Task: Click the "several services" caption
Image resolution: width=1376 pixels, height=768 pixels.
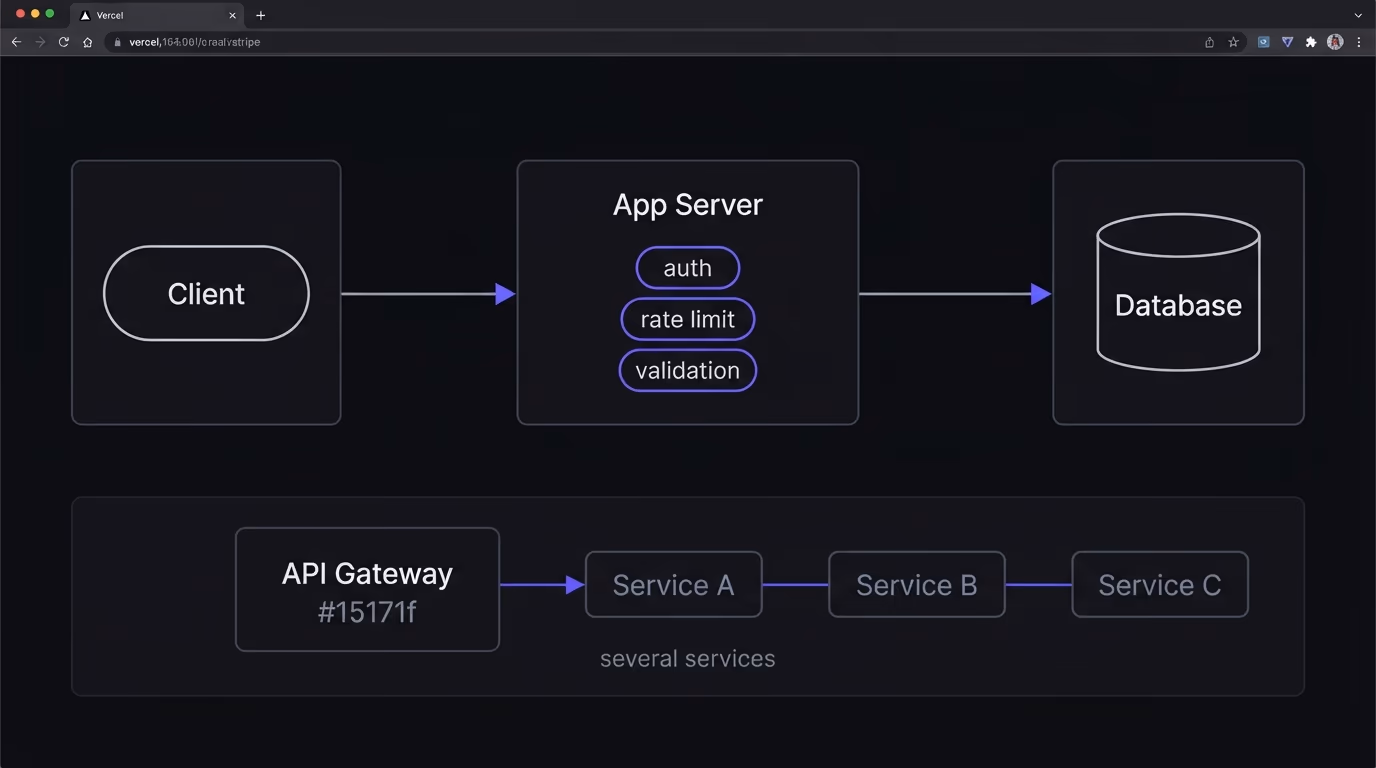Action: point(687,658)
